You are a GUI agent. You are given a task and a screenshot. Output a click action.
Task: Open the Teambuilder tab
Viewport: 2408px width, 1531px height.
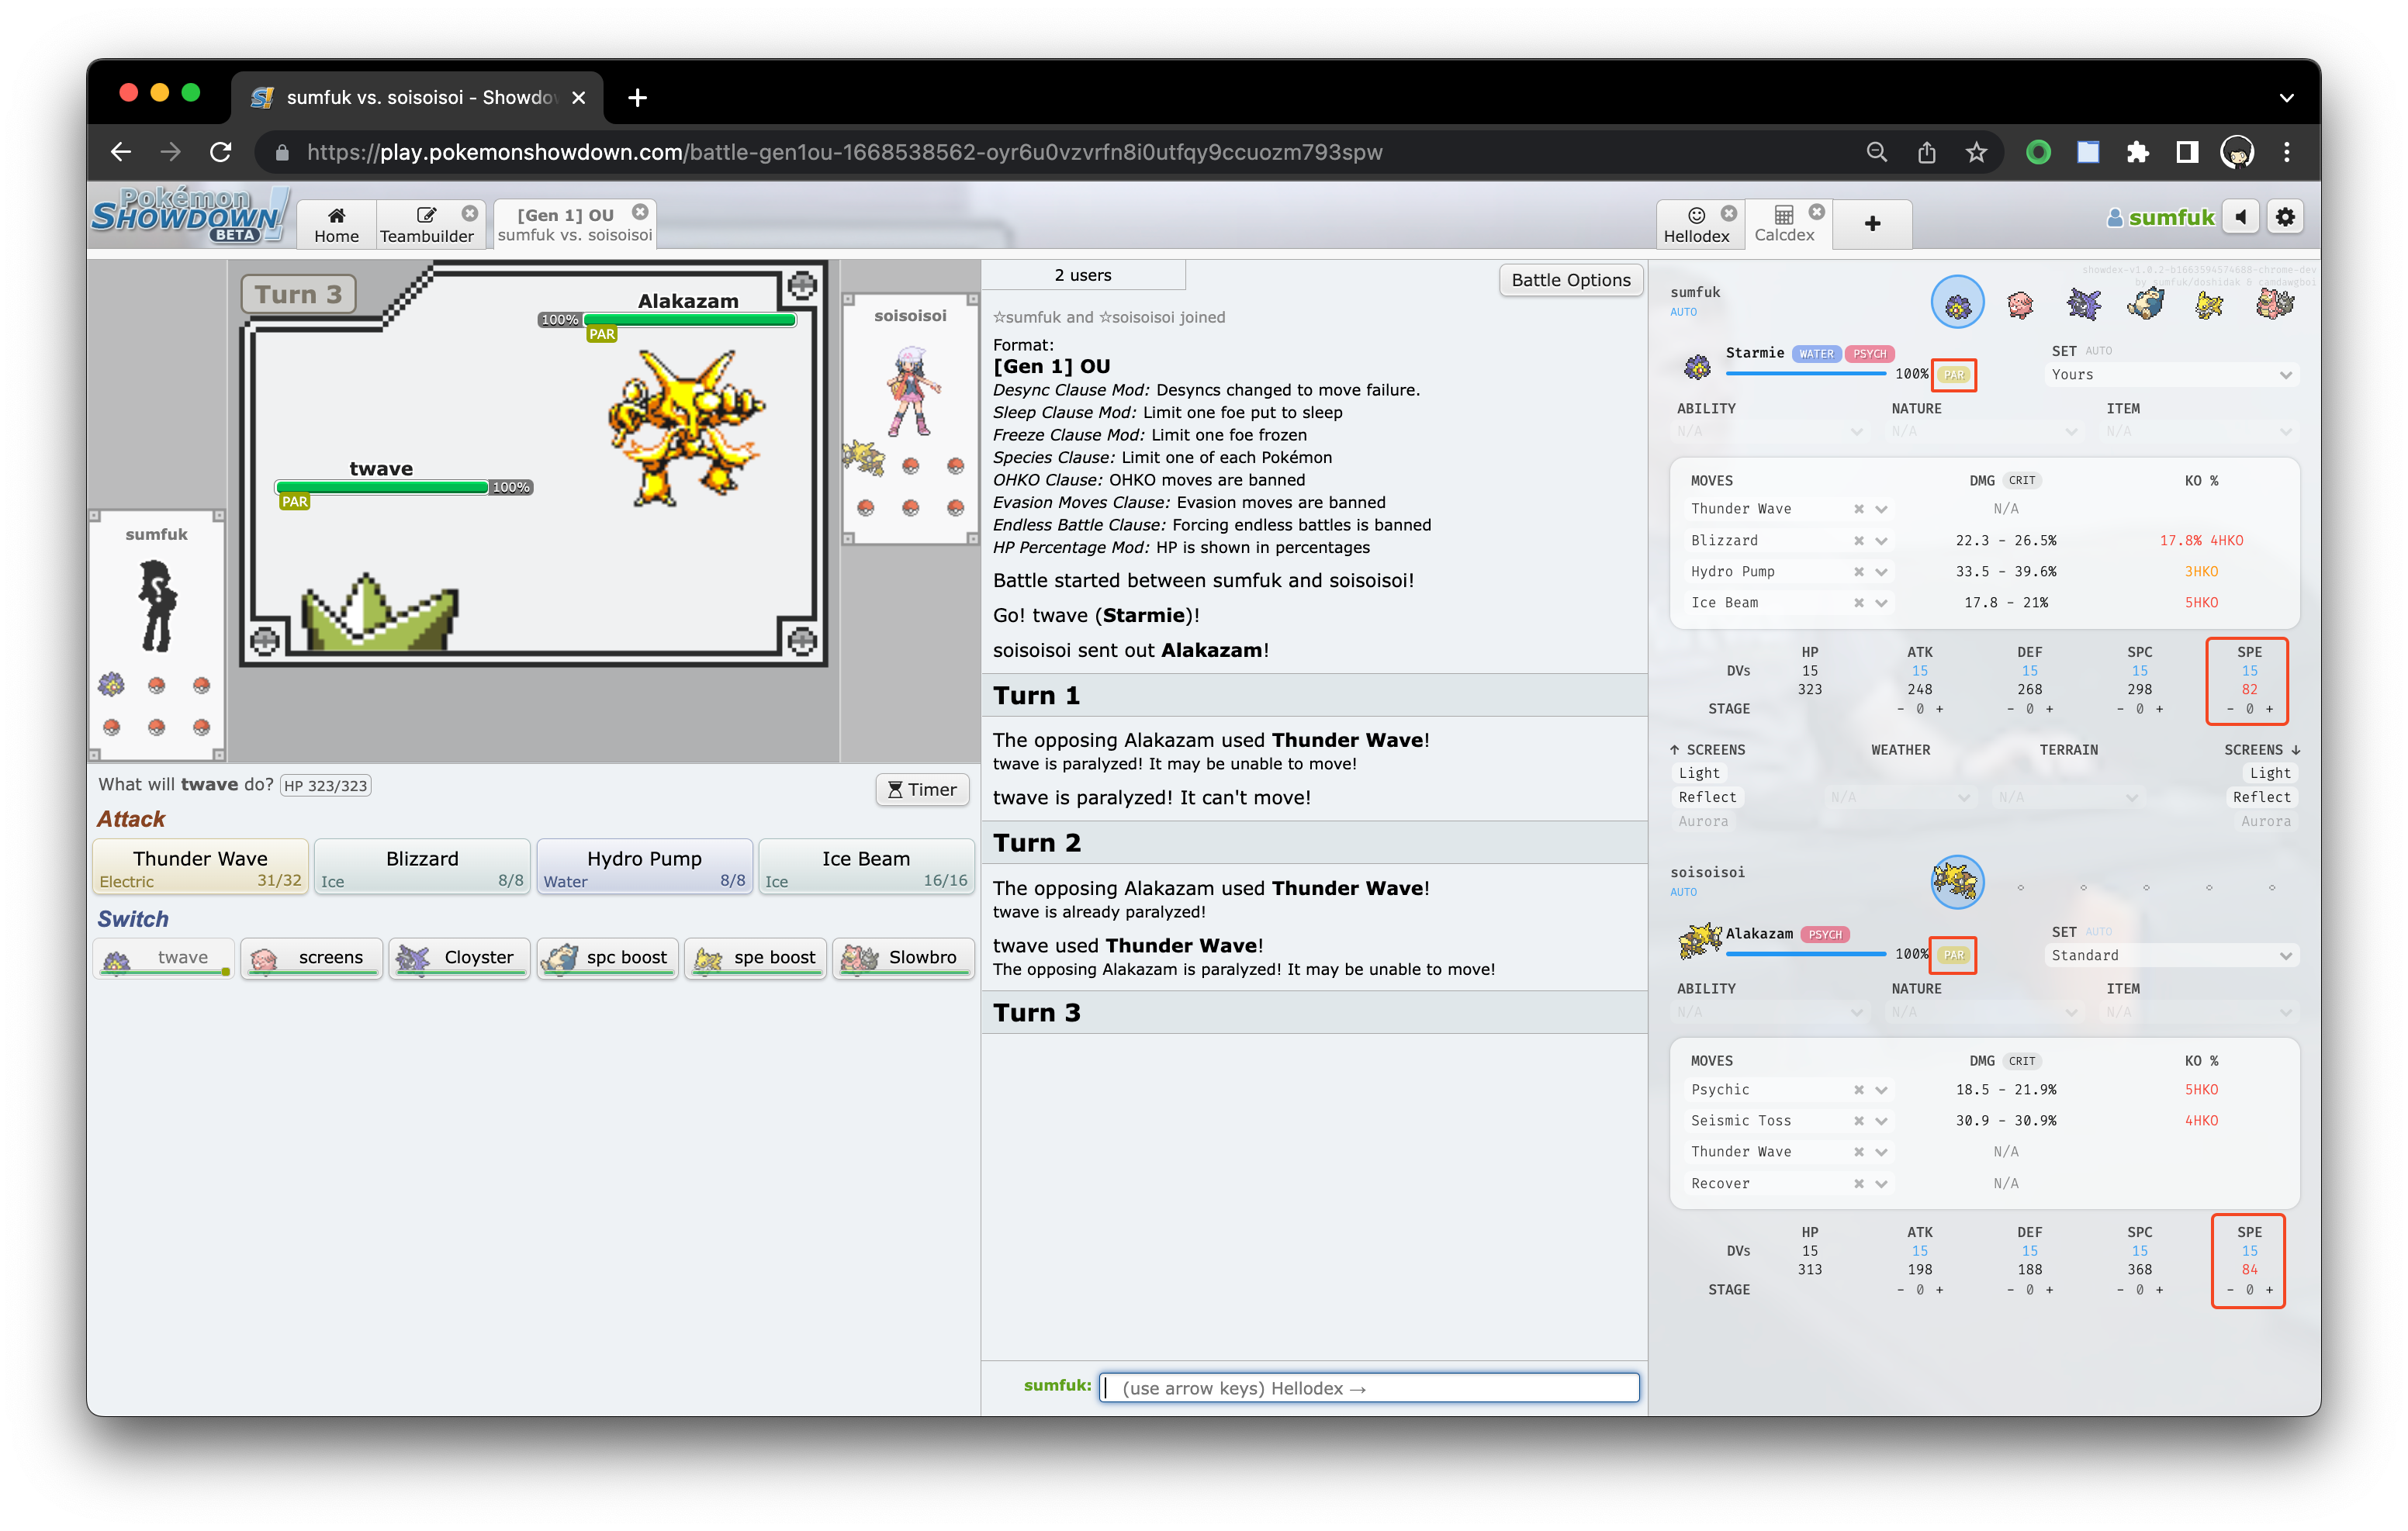[x=426, y=224]
